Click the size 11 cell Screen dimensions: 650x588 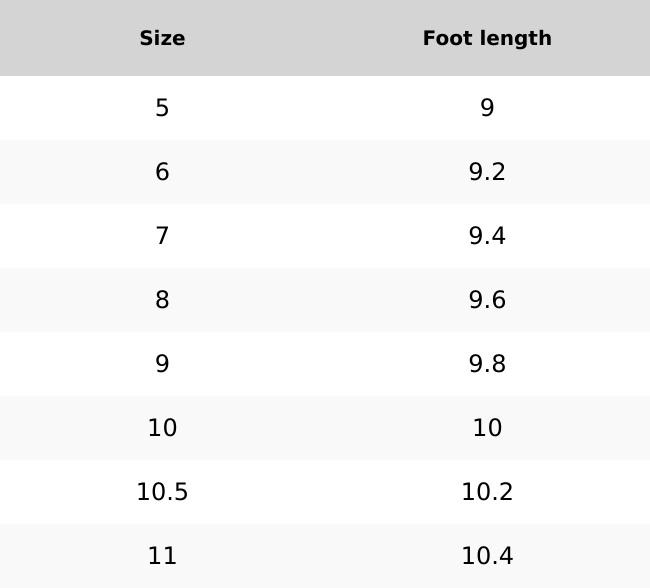pyautogui.click(x=162, y=556)
